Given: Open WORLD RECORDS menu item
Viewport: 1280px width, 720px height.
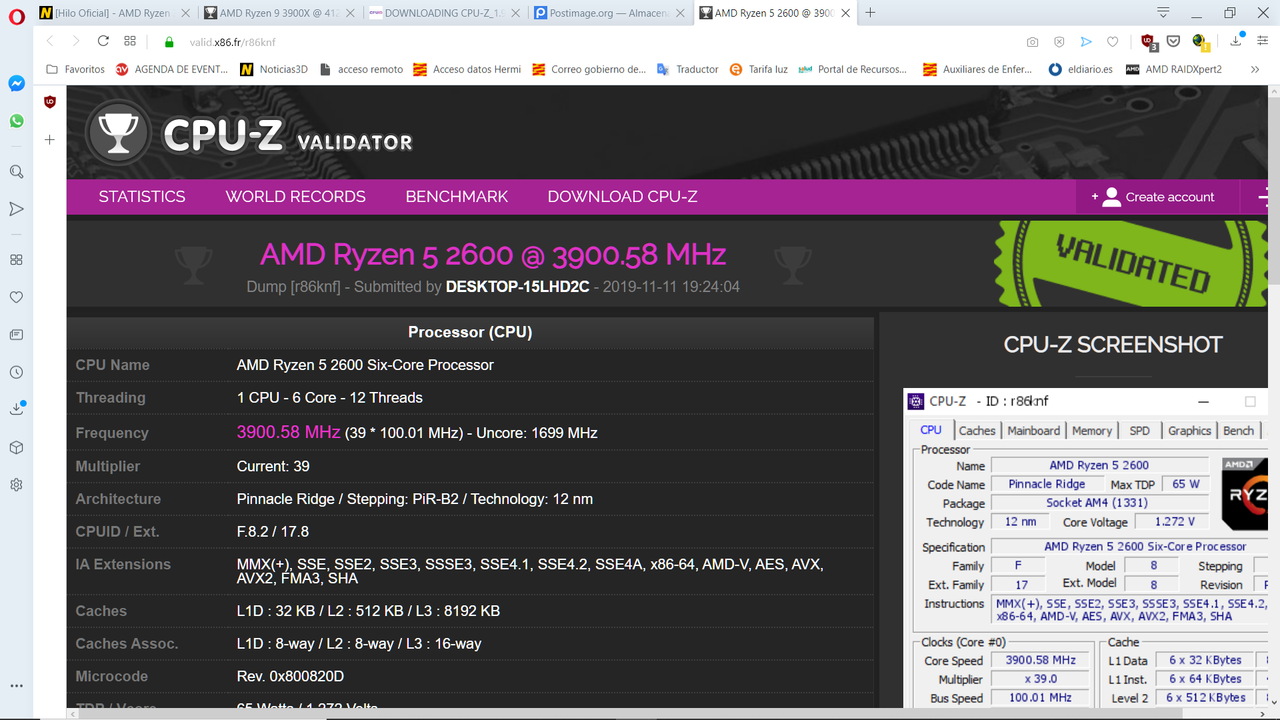Looking at the screenshot, I should point(296,197).
